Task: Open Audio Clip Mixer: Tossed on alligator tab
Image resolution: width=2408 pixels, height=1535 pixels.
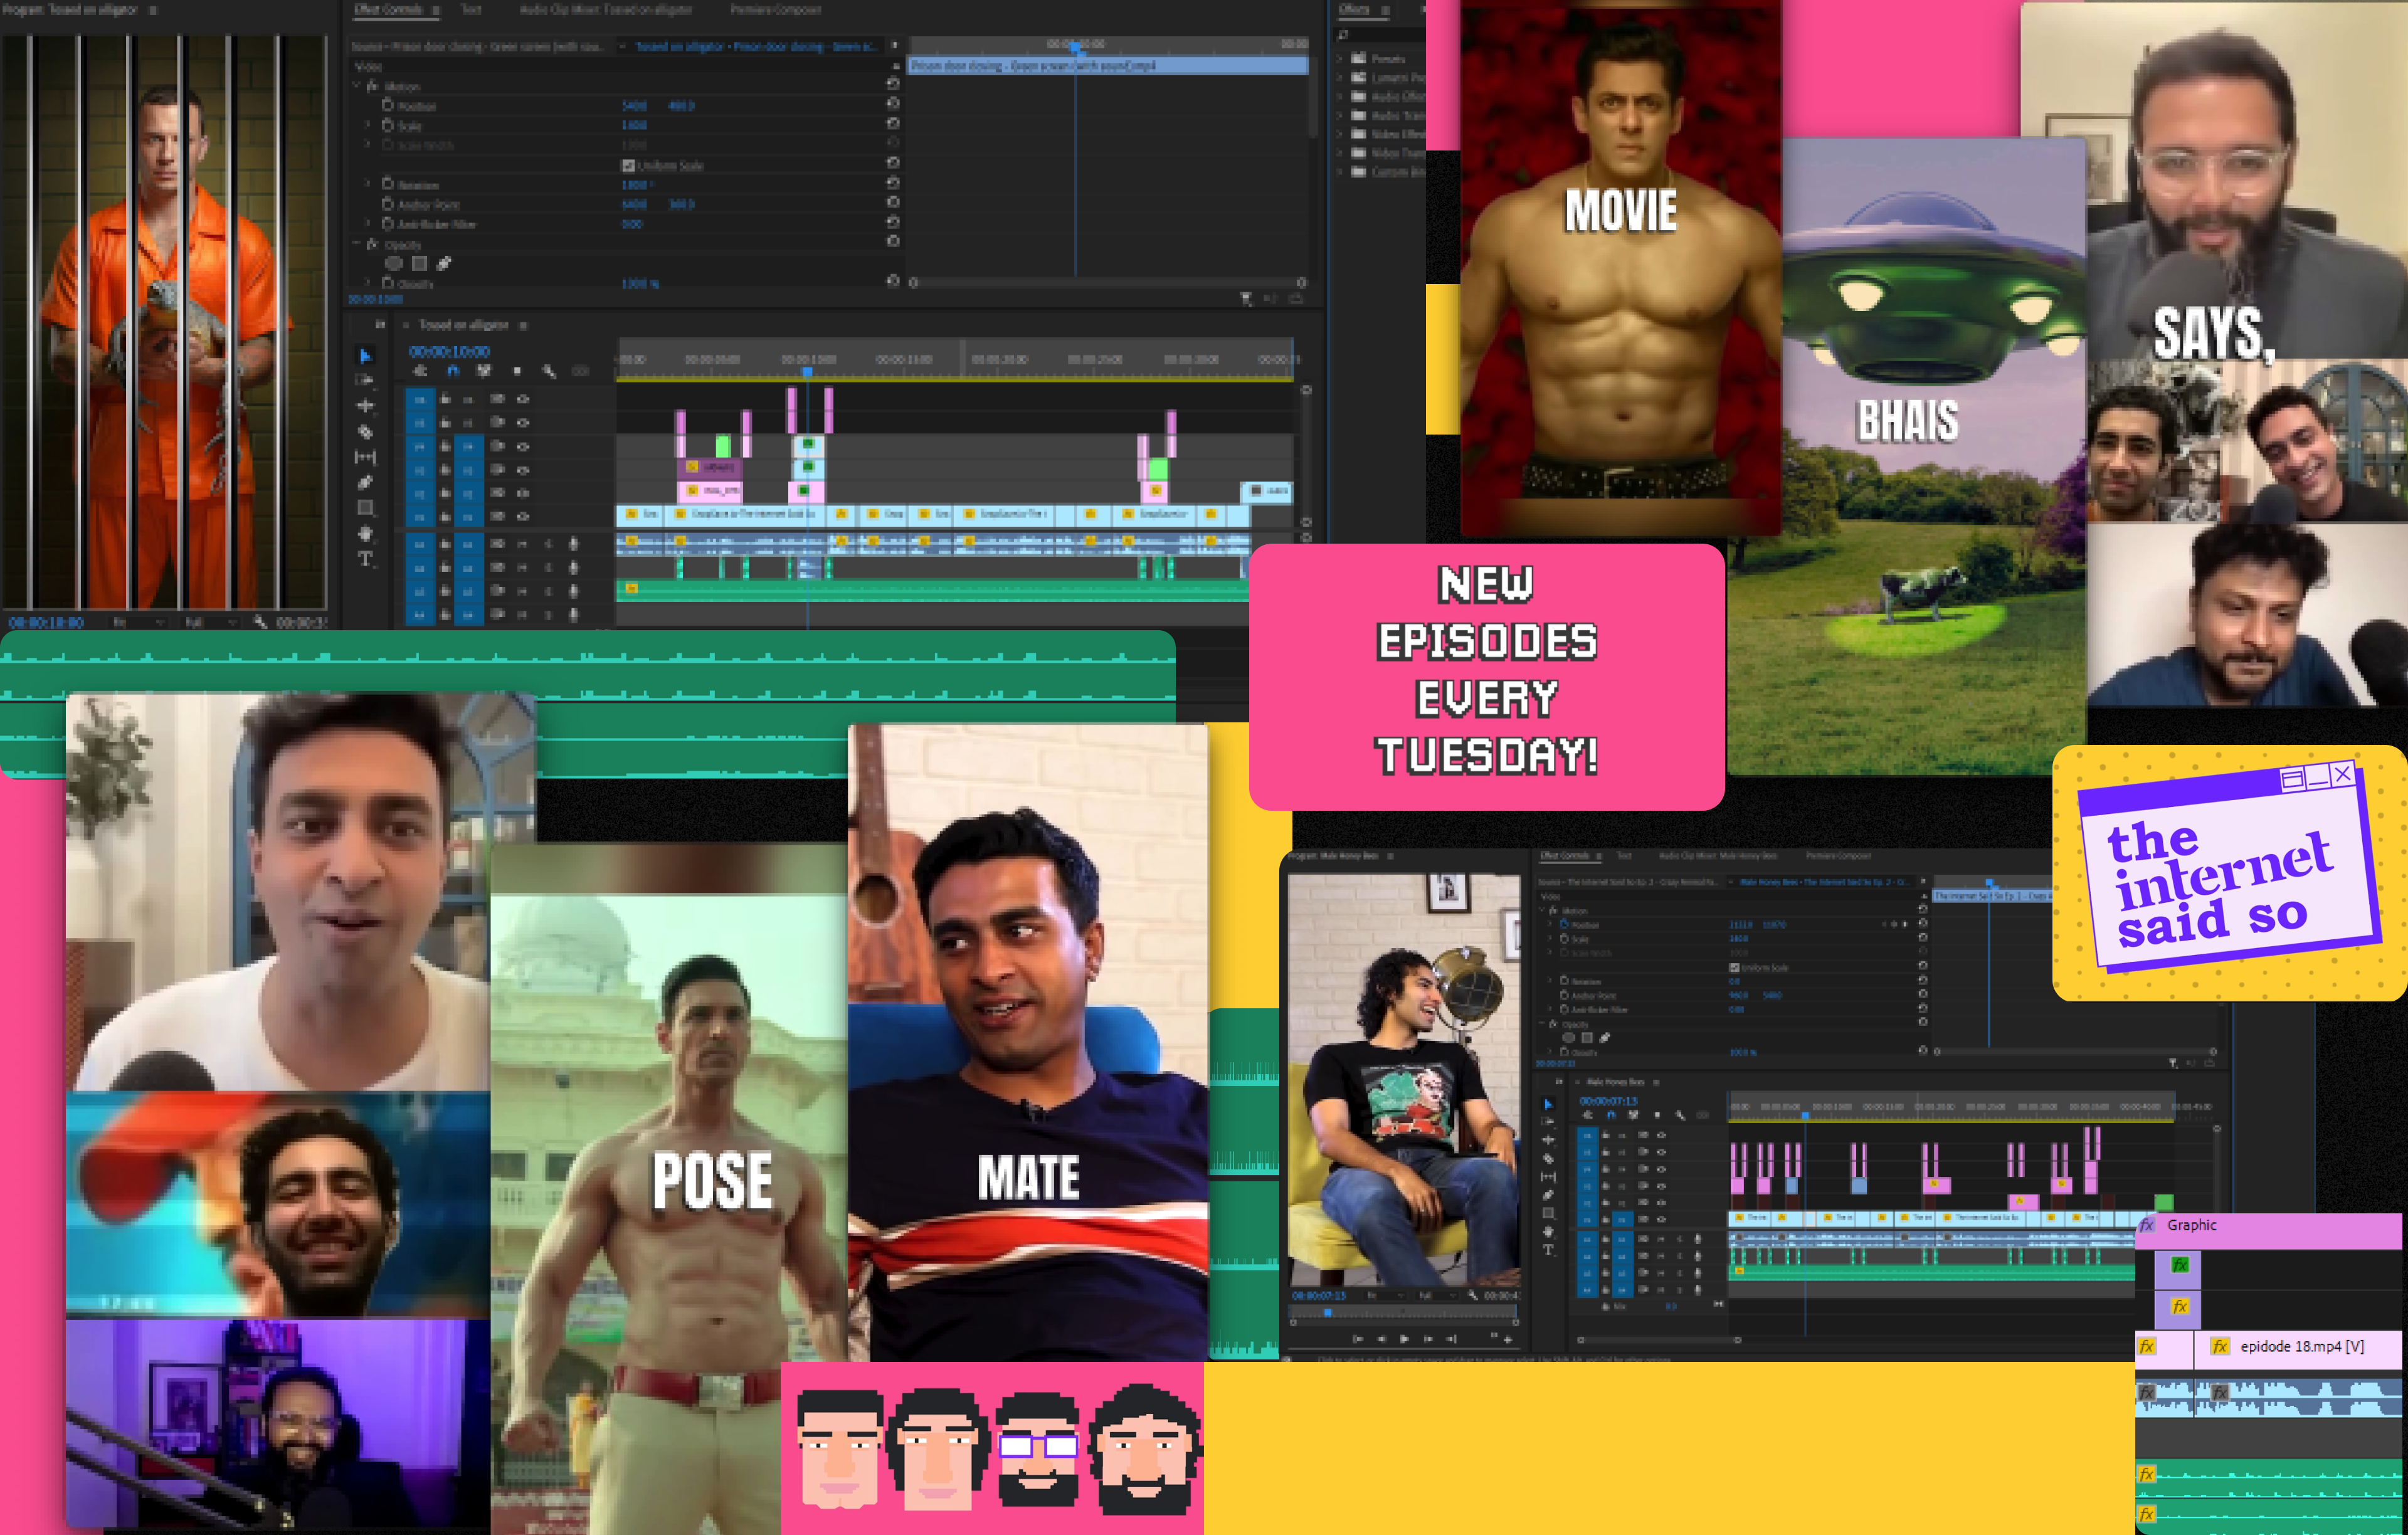Action: [606, 10]
